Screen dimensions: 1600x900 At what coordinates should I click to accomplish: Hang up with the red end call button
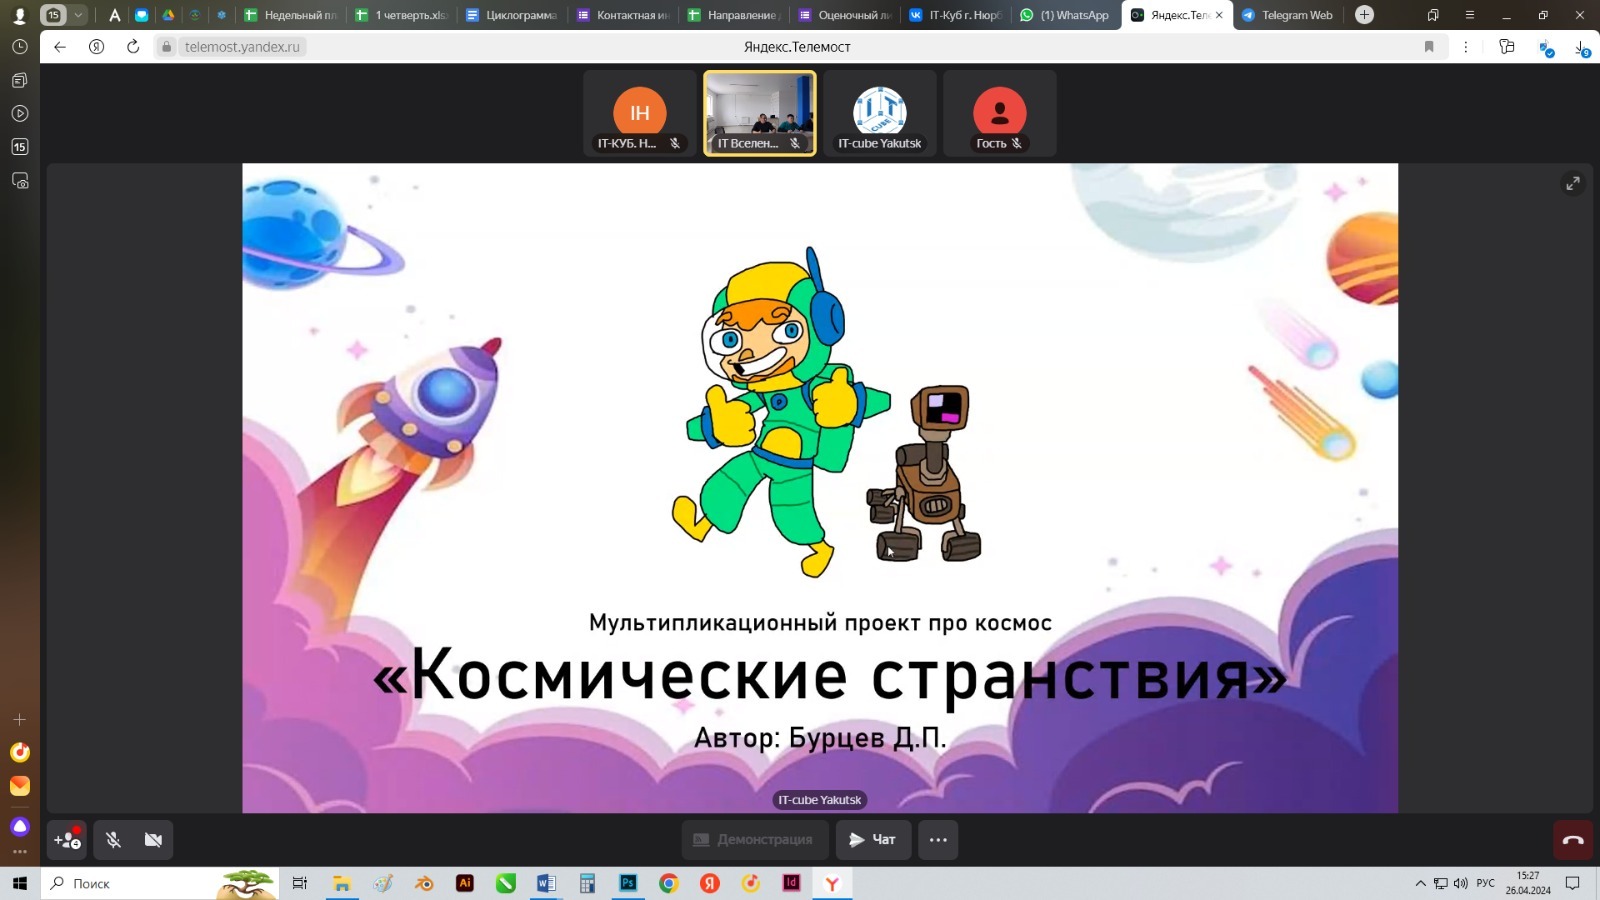pos(1572,840)
